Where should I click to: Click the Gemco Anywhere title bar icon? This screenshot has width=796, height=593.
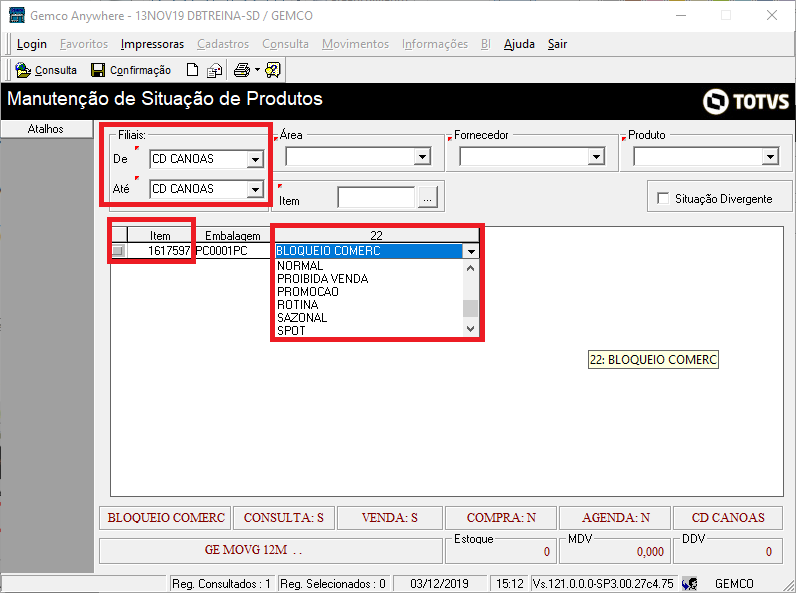17,15
